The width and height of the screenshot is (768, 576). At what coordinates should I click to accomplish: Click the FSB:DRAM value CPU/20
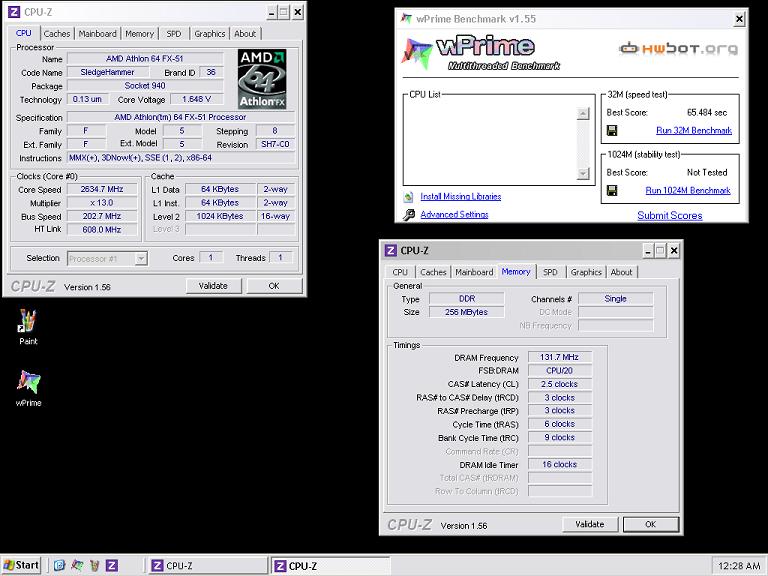point(560,371)
